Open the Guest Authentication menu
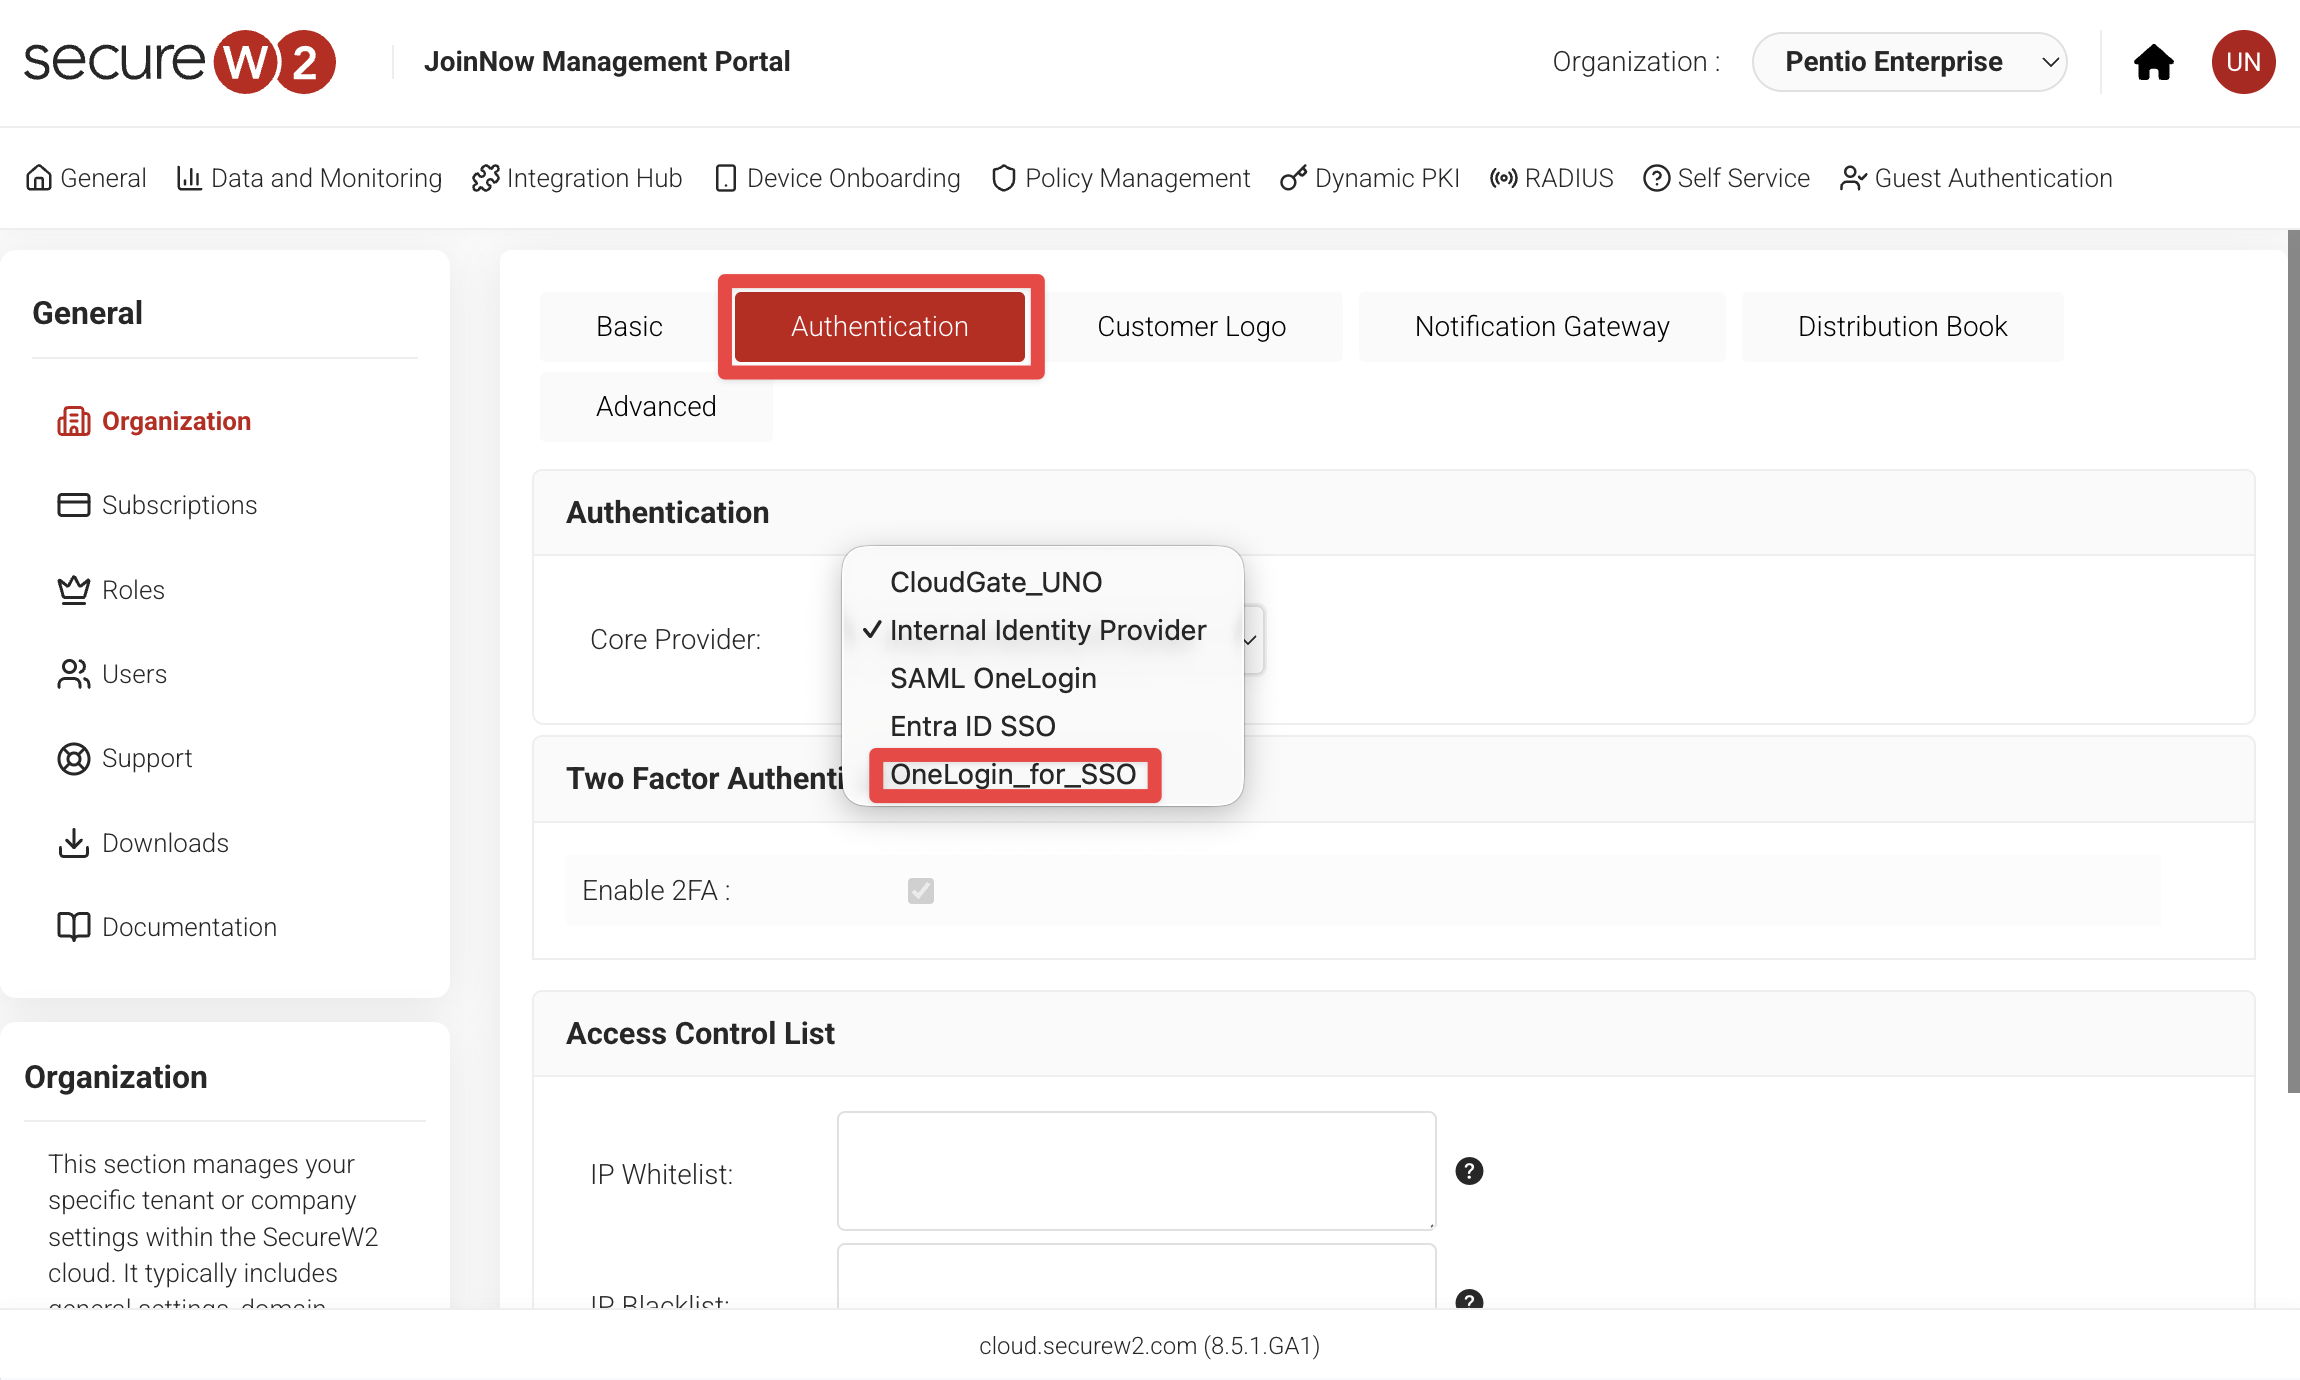The width and height of the screenshot is (2300, 1380). click(1976, 178)
